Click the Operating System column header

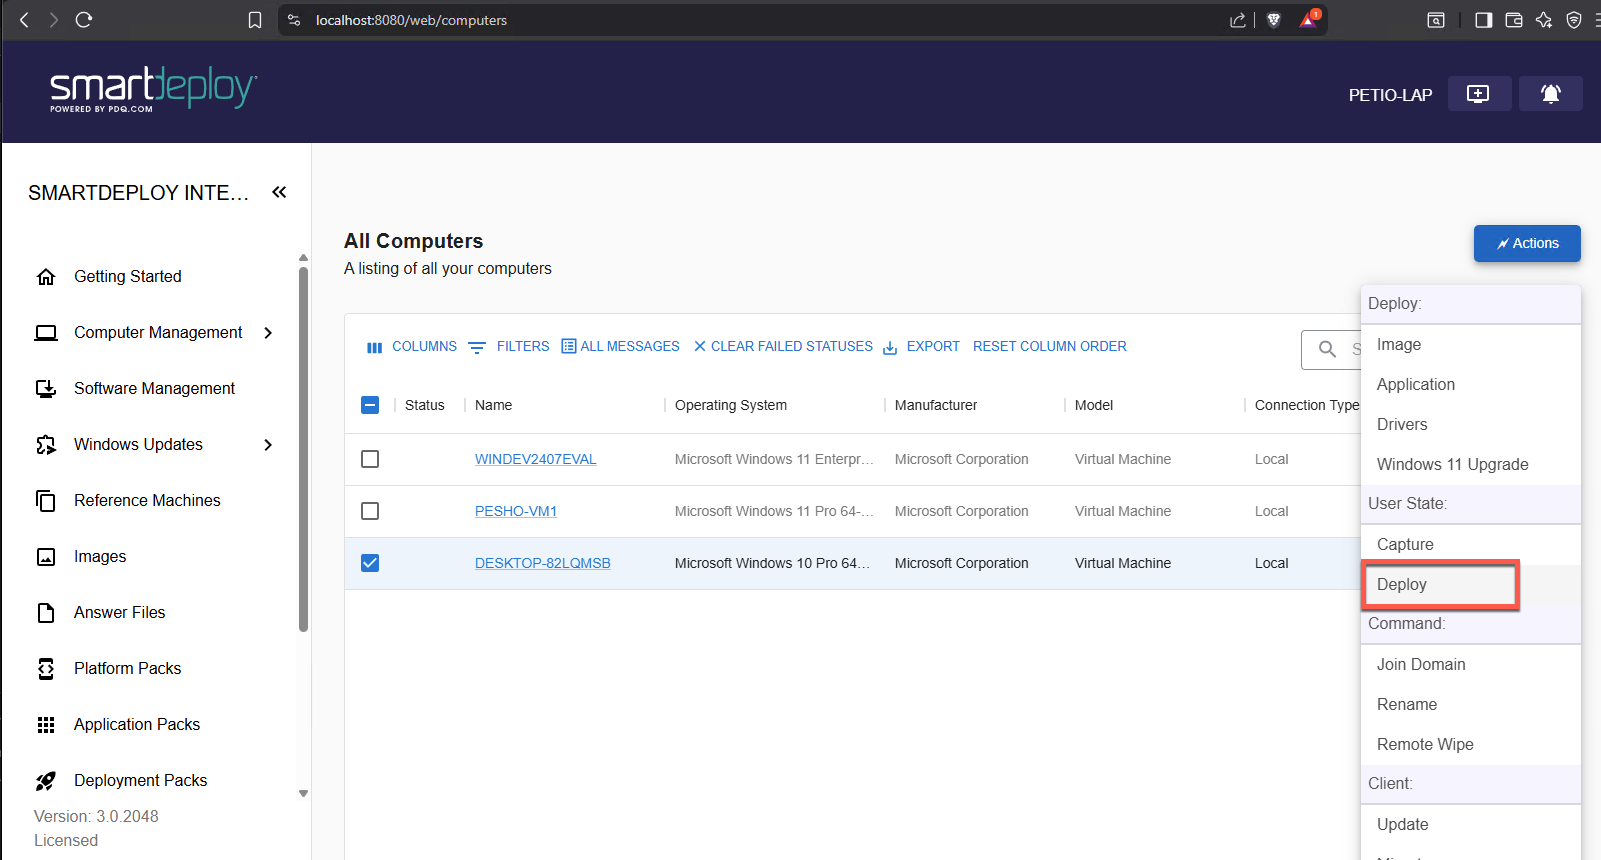pyautogui.click(x=731, y=405)
